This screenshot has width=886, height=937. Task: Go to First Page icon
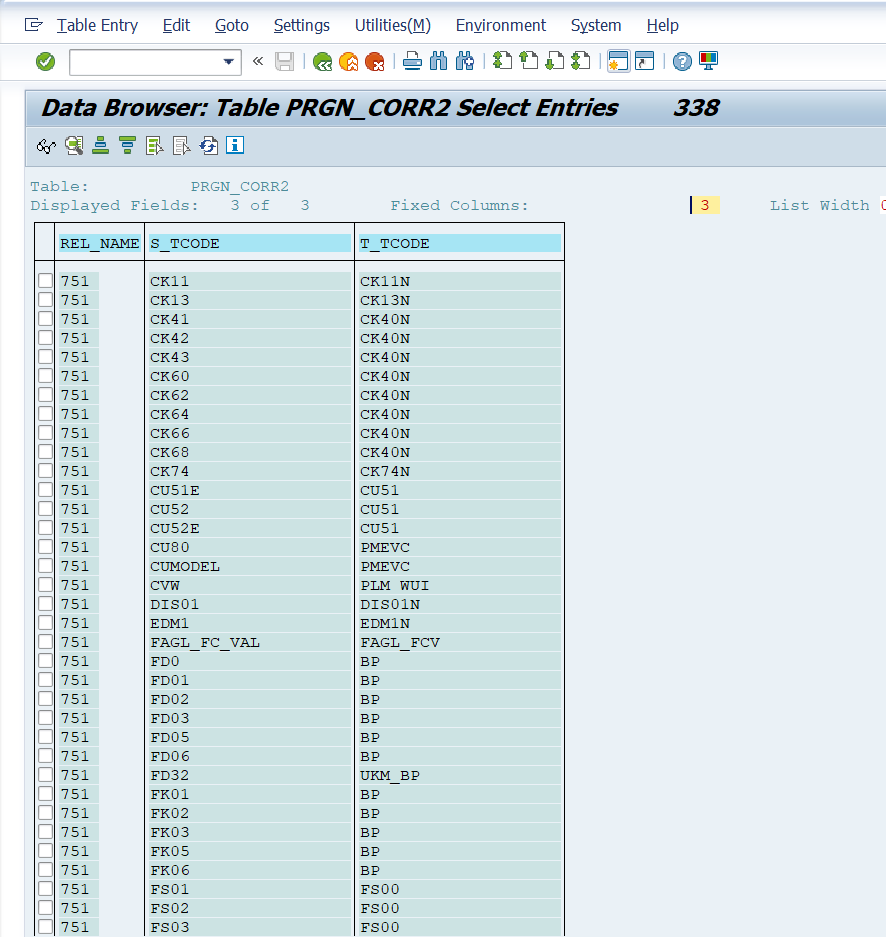[x=502, y=61]
